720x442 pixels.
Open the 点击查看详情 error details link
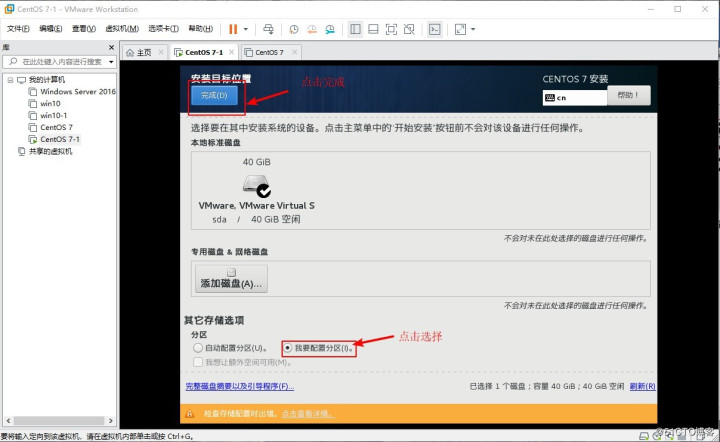click(x=308, y=414)
